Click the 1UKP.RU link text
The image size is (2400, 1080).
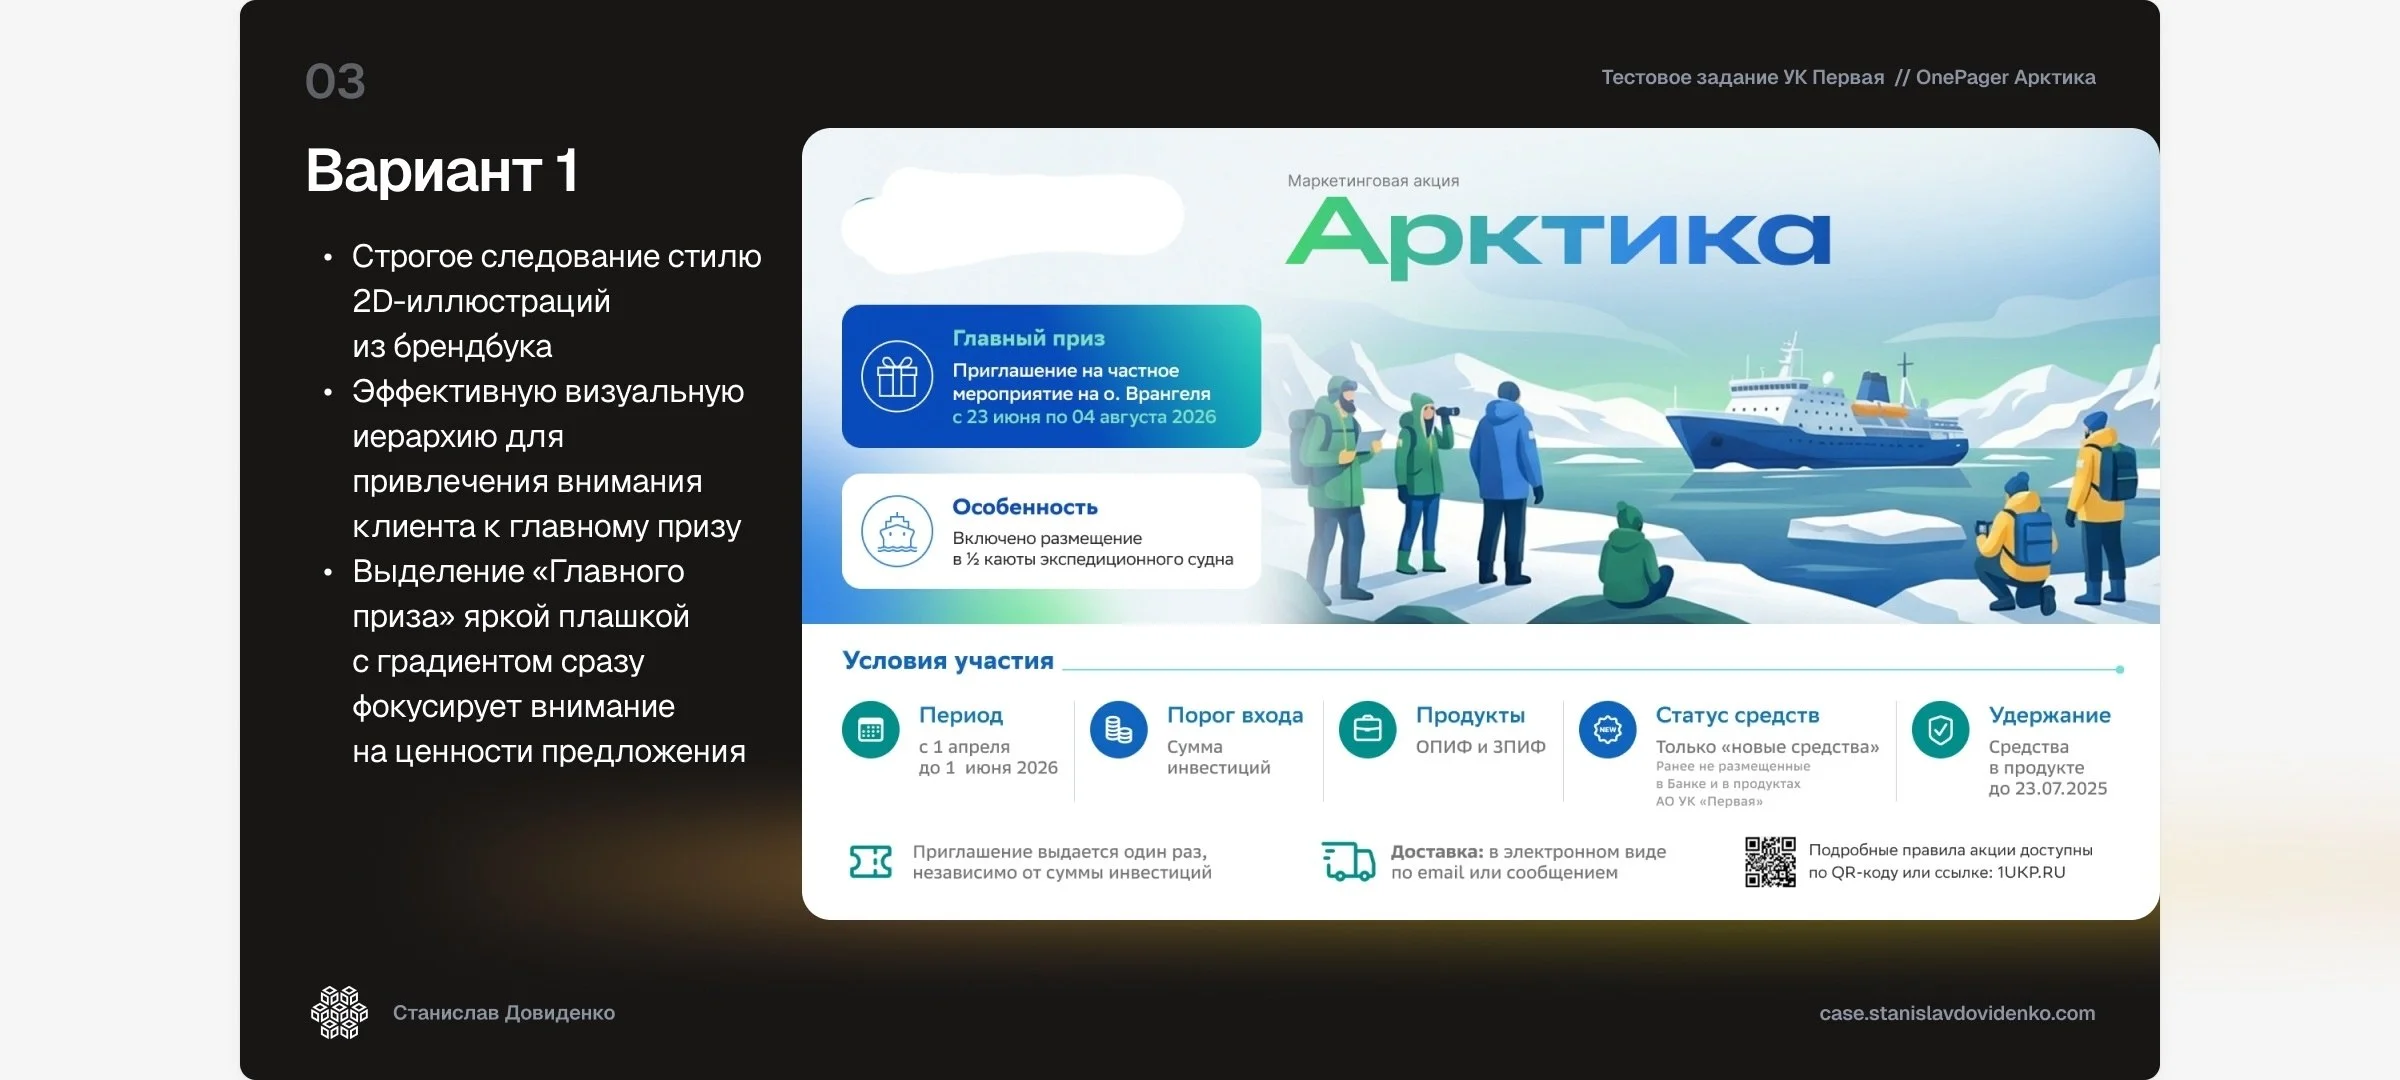(2031, 872)
